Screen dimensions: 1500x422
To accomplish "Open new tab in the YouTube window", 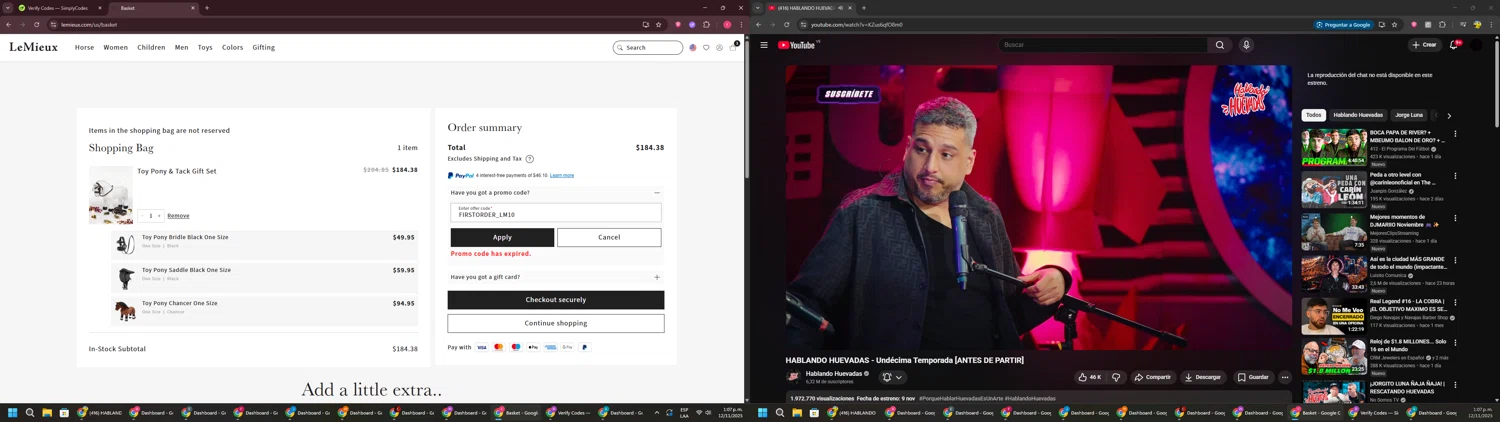I will (x=864, y=8).
